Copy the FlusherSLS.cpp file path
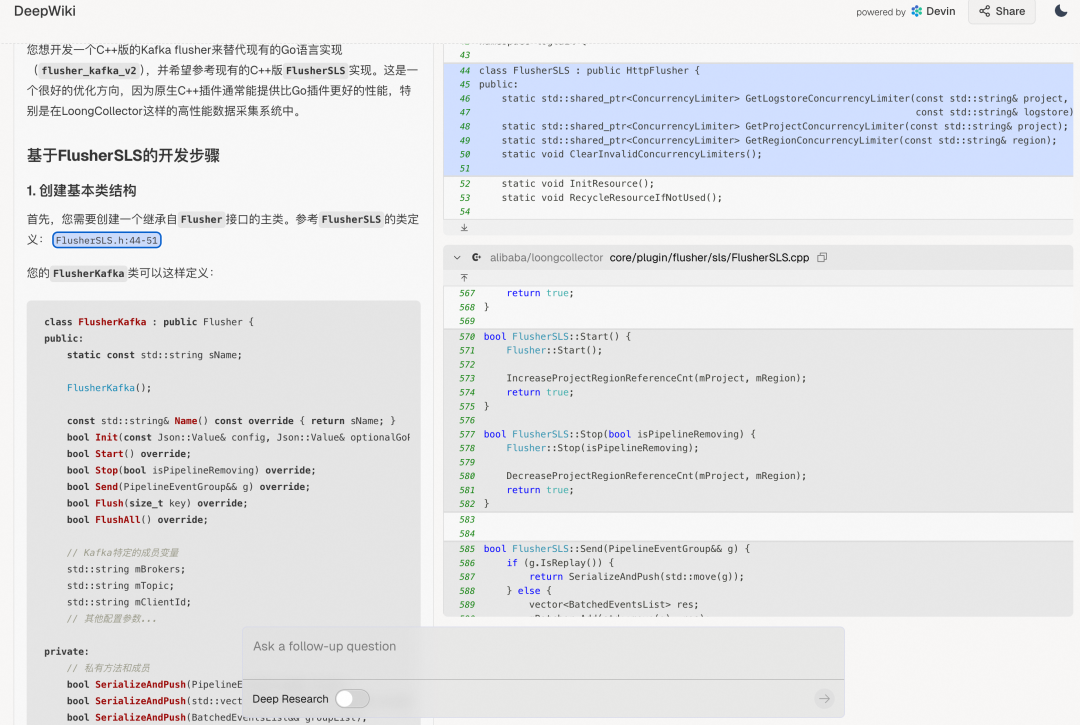Image resolution: width=1080 pixels, height=725 pixels. (822, 258)
